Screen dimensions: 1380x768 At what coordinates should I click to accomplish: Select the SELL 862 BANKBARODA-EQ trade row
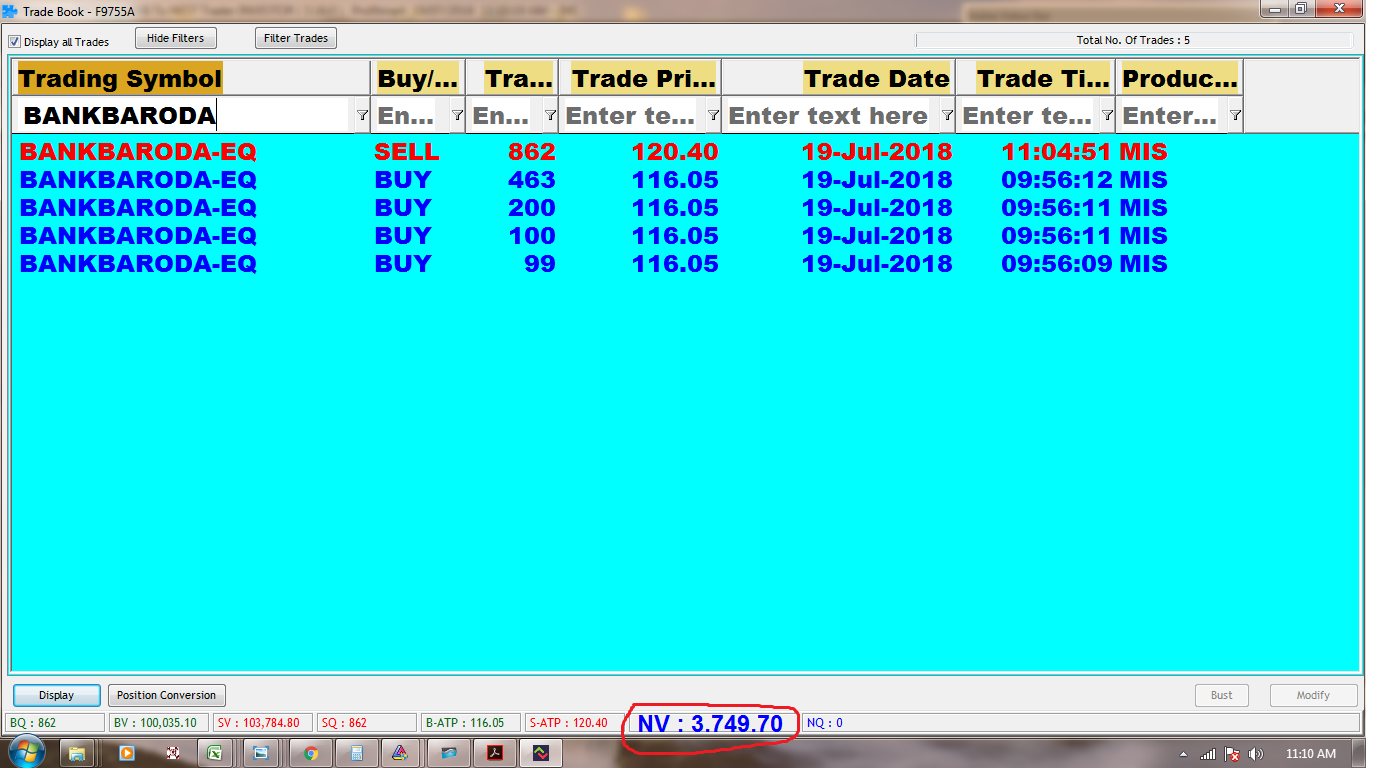[685, 152]
